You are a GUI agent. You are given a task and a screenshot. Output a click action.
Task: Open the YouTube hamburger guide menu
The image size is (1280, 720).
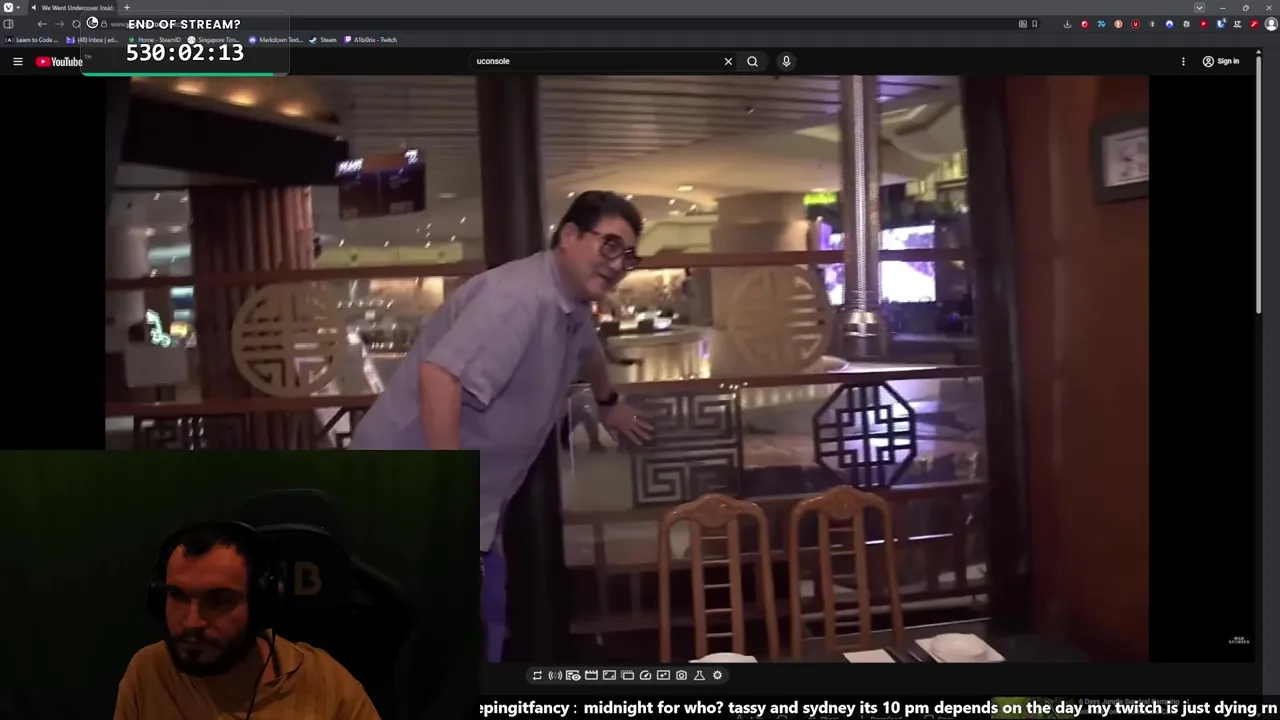17,61
